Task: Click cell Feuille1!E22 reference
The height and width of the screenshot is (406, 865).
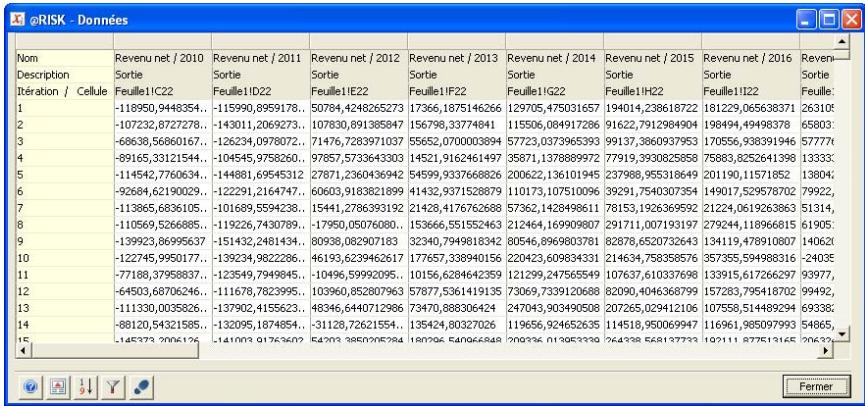Action: 358,90
